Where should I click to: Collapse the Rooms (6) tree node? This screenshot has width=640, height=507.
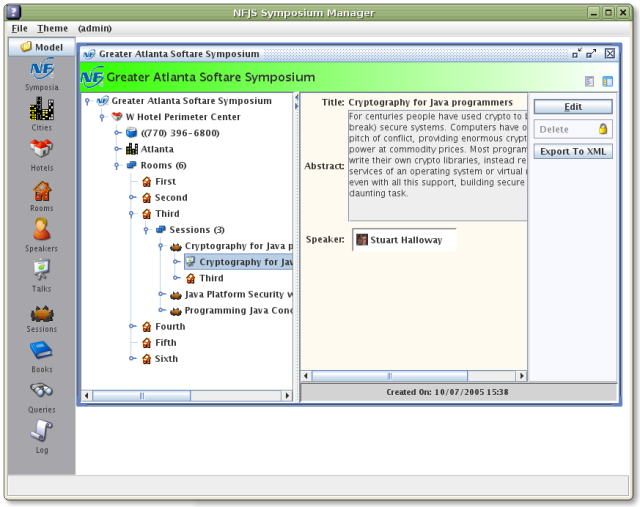click(118, 165)
